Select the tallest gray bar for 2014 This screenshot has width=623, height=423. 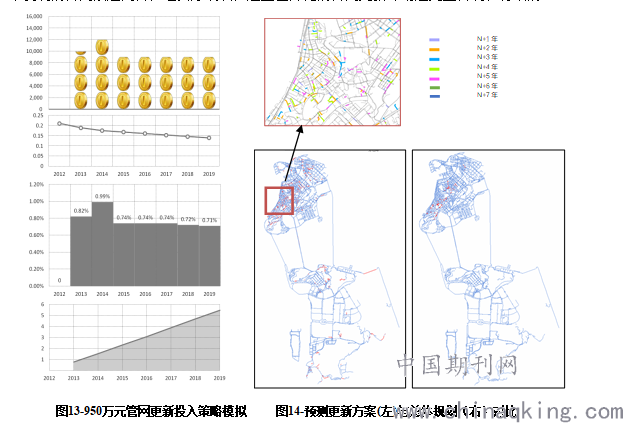pyautogui.click(x=103, y=244)
